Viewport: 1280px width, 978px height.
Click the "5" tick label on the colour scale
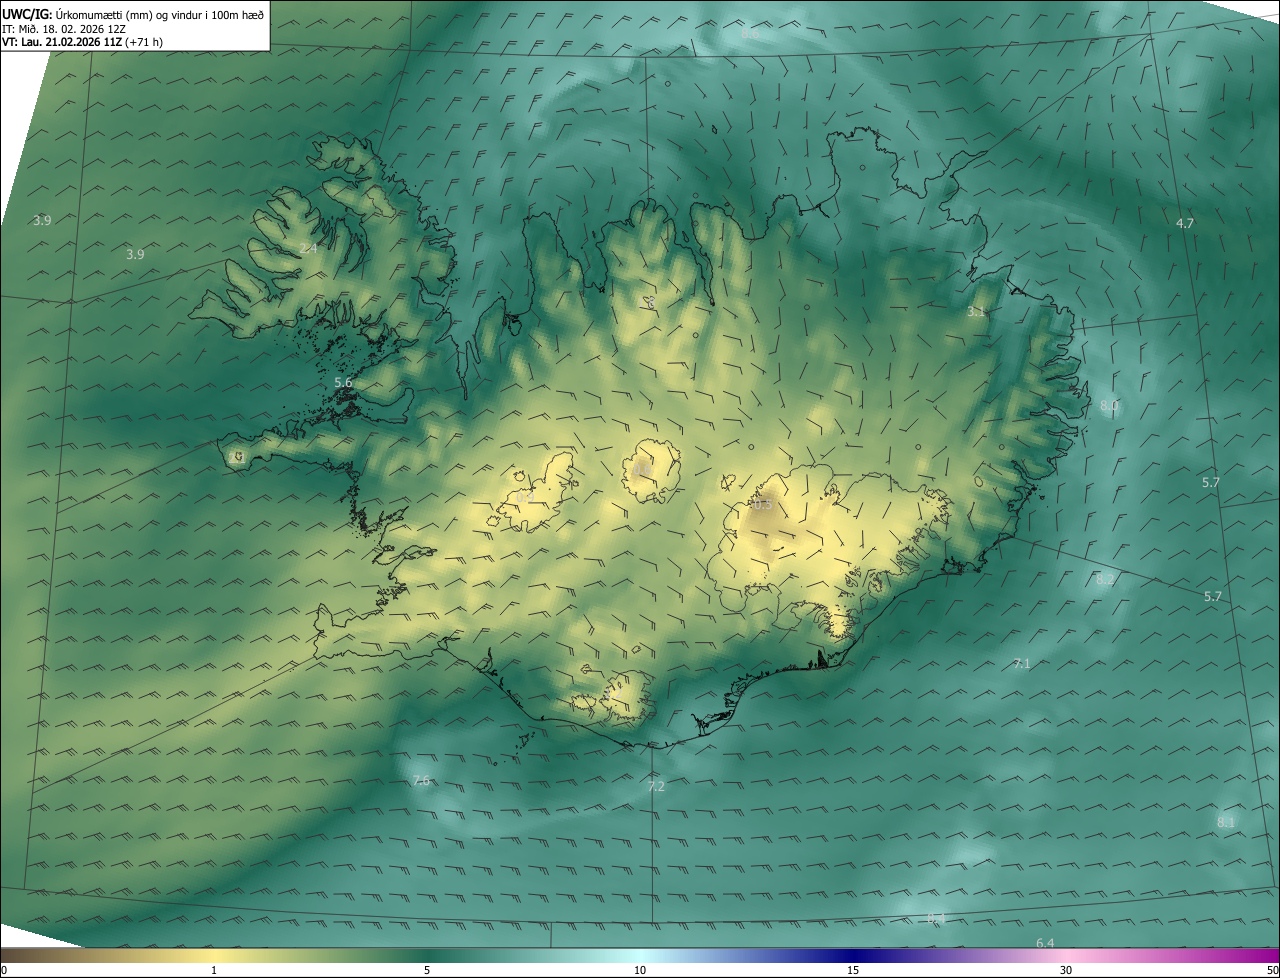click(x=427, y=970)
